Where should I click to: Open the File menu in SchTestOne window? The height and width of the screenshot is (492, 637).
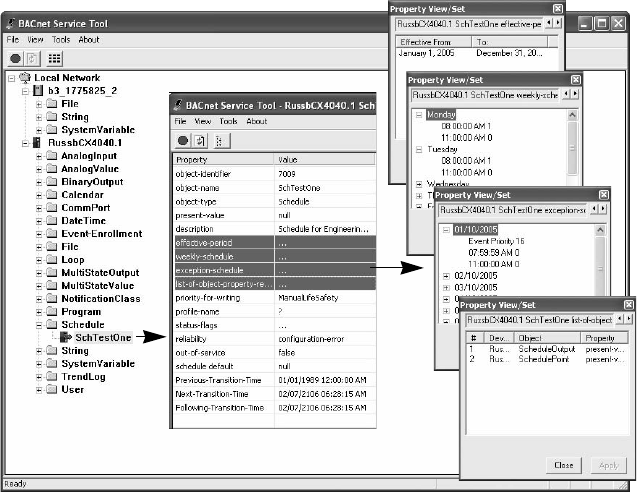click(x=180, y=121)
